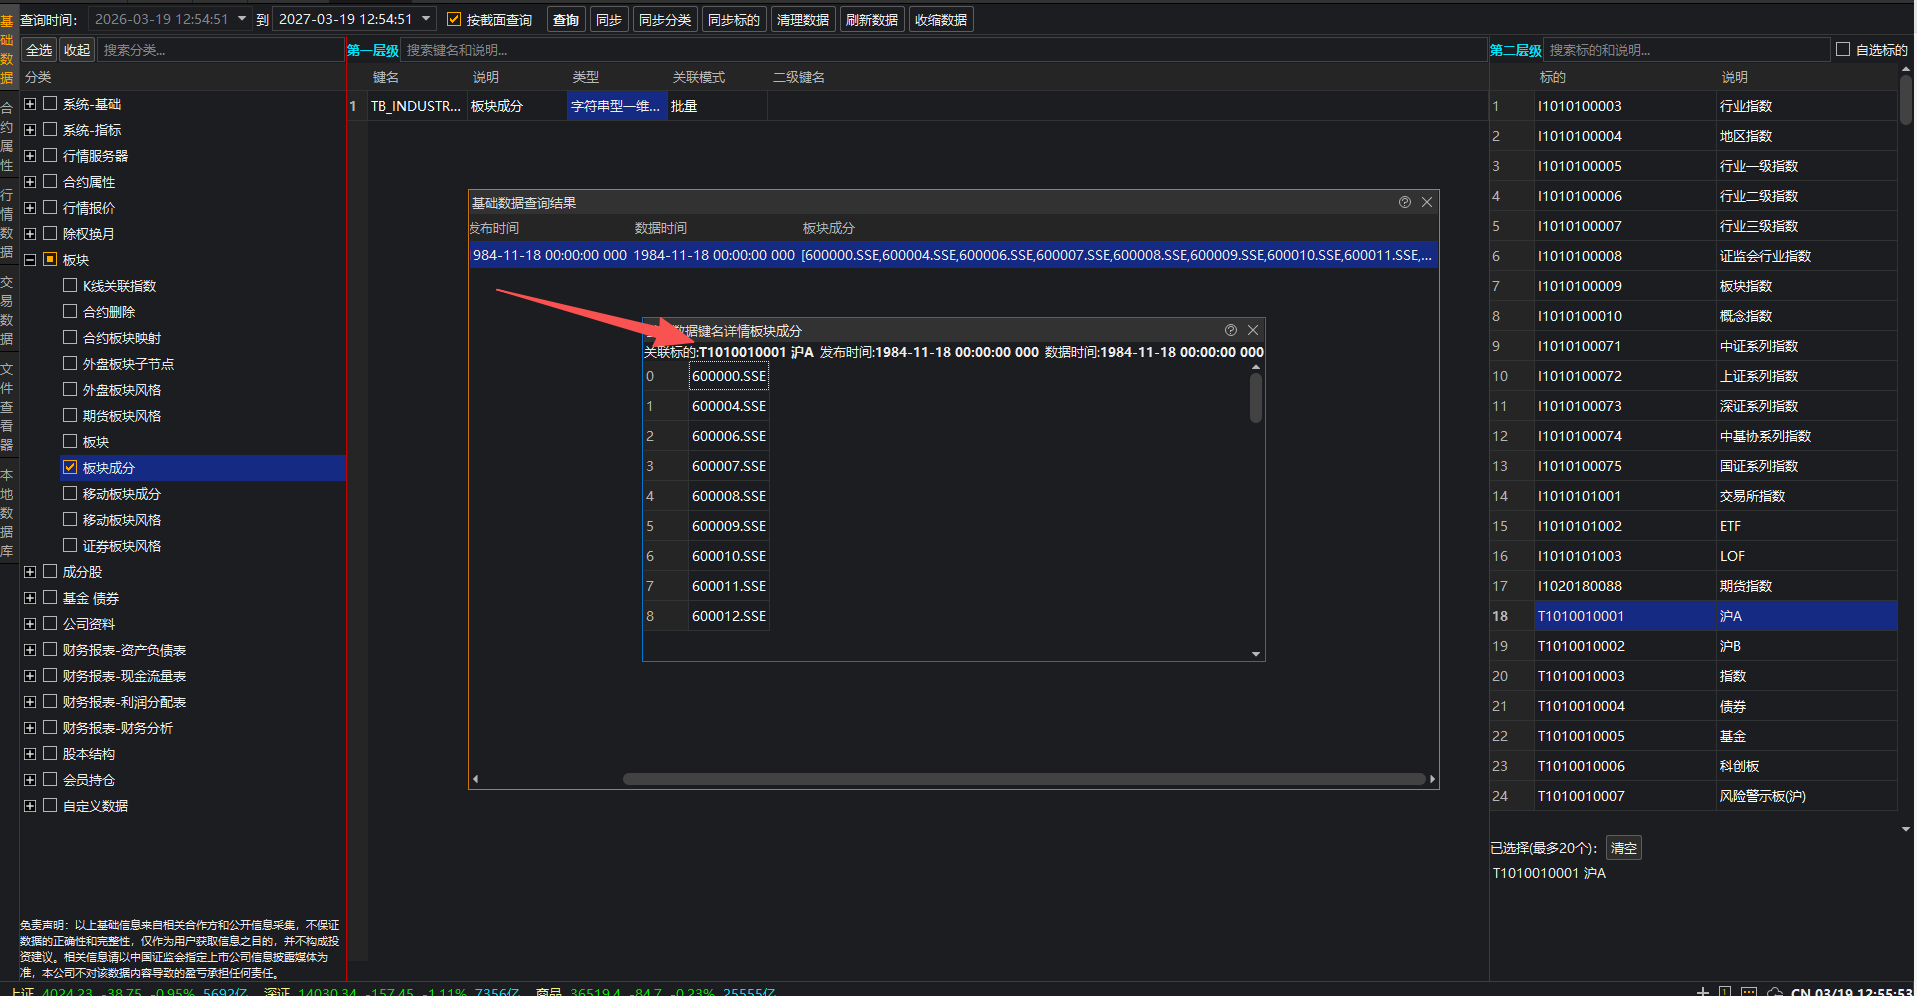The width and height of the screenshot is (1917, 996).
Task: Focus the 搜索分类 search field
Action: 220,50
